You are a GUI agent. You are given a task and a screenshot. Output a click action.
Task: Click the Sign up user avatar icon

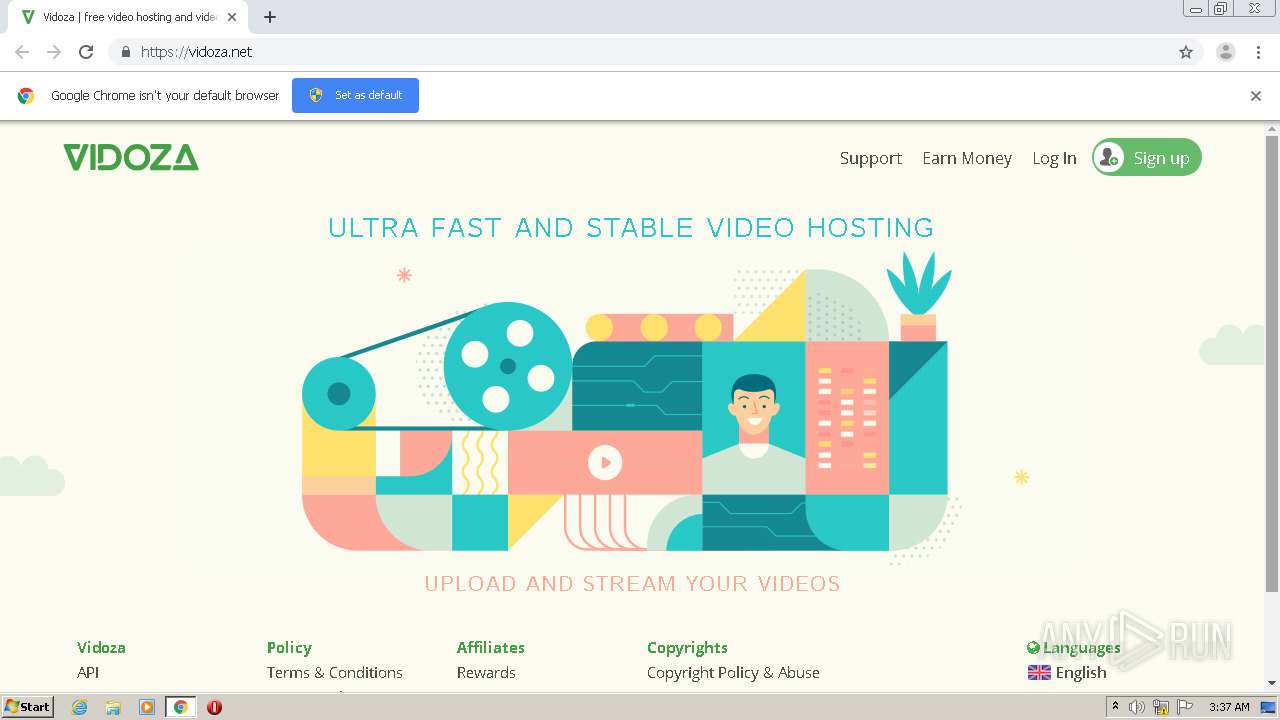[x=1109, y=157]
